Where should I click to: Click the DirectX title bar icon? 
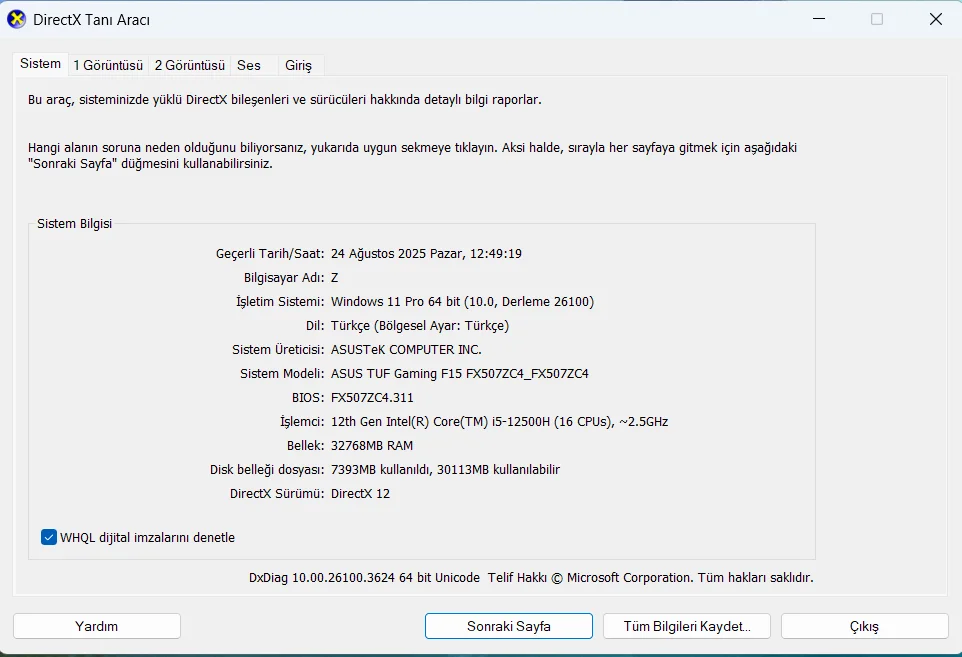click(17, 20)
